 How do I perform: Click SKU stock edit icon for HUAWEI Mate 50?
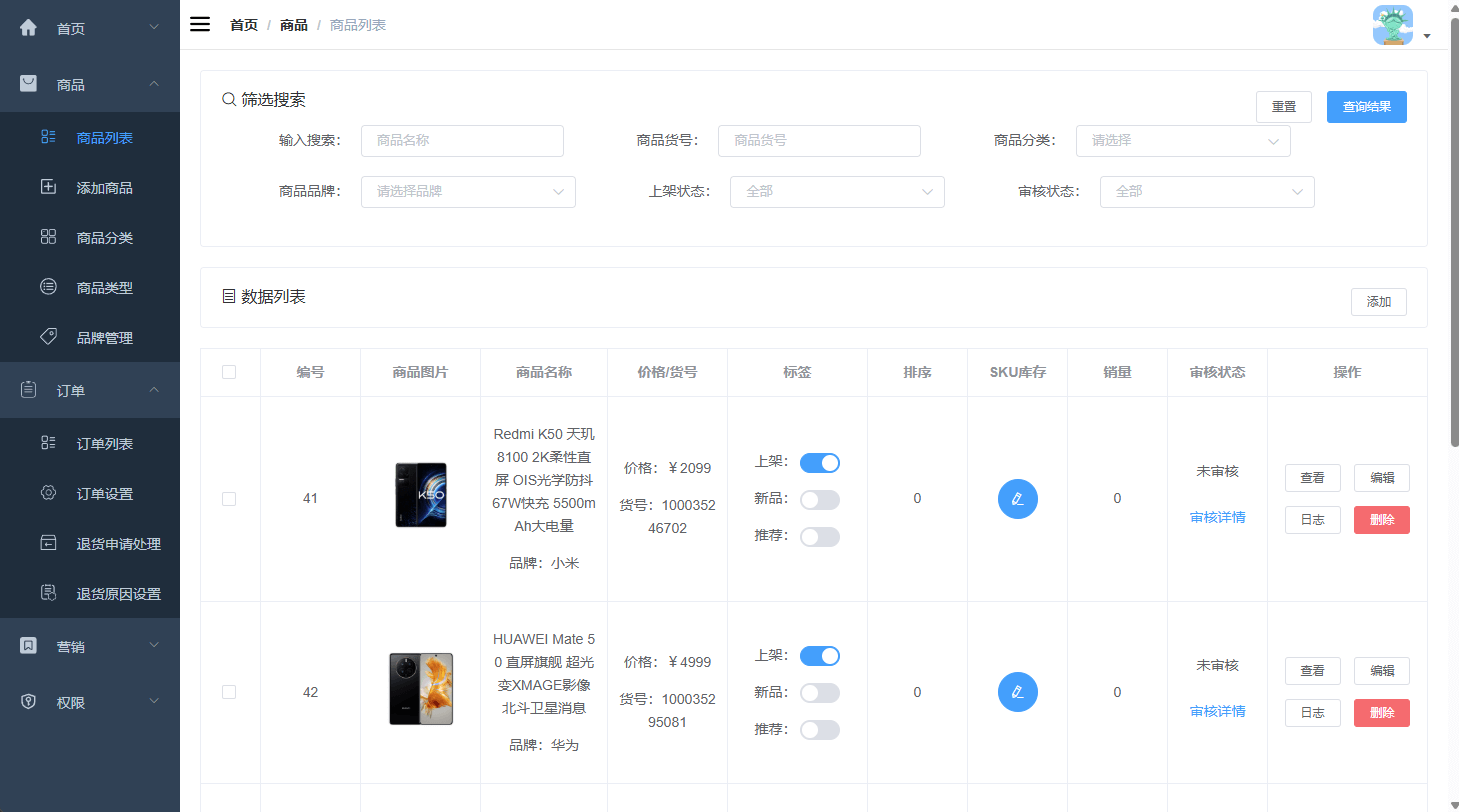tap(1017, 692)
